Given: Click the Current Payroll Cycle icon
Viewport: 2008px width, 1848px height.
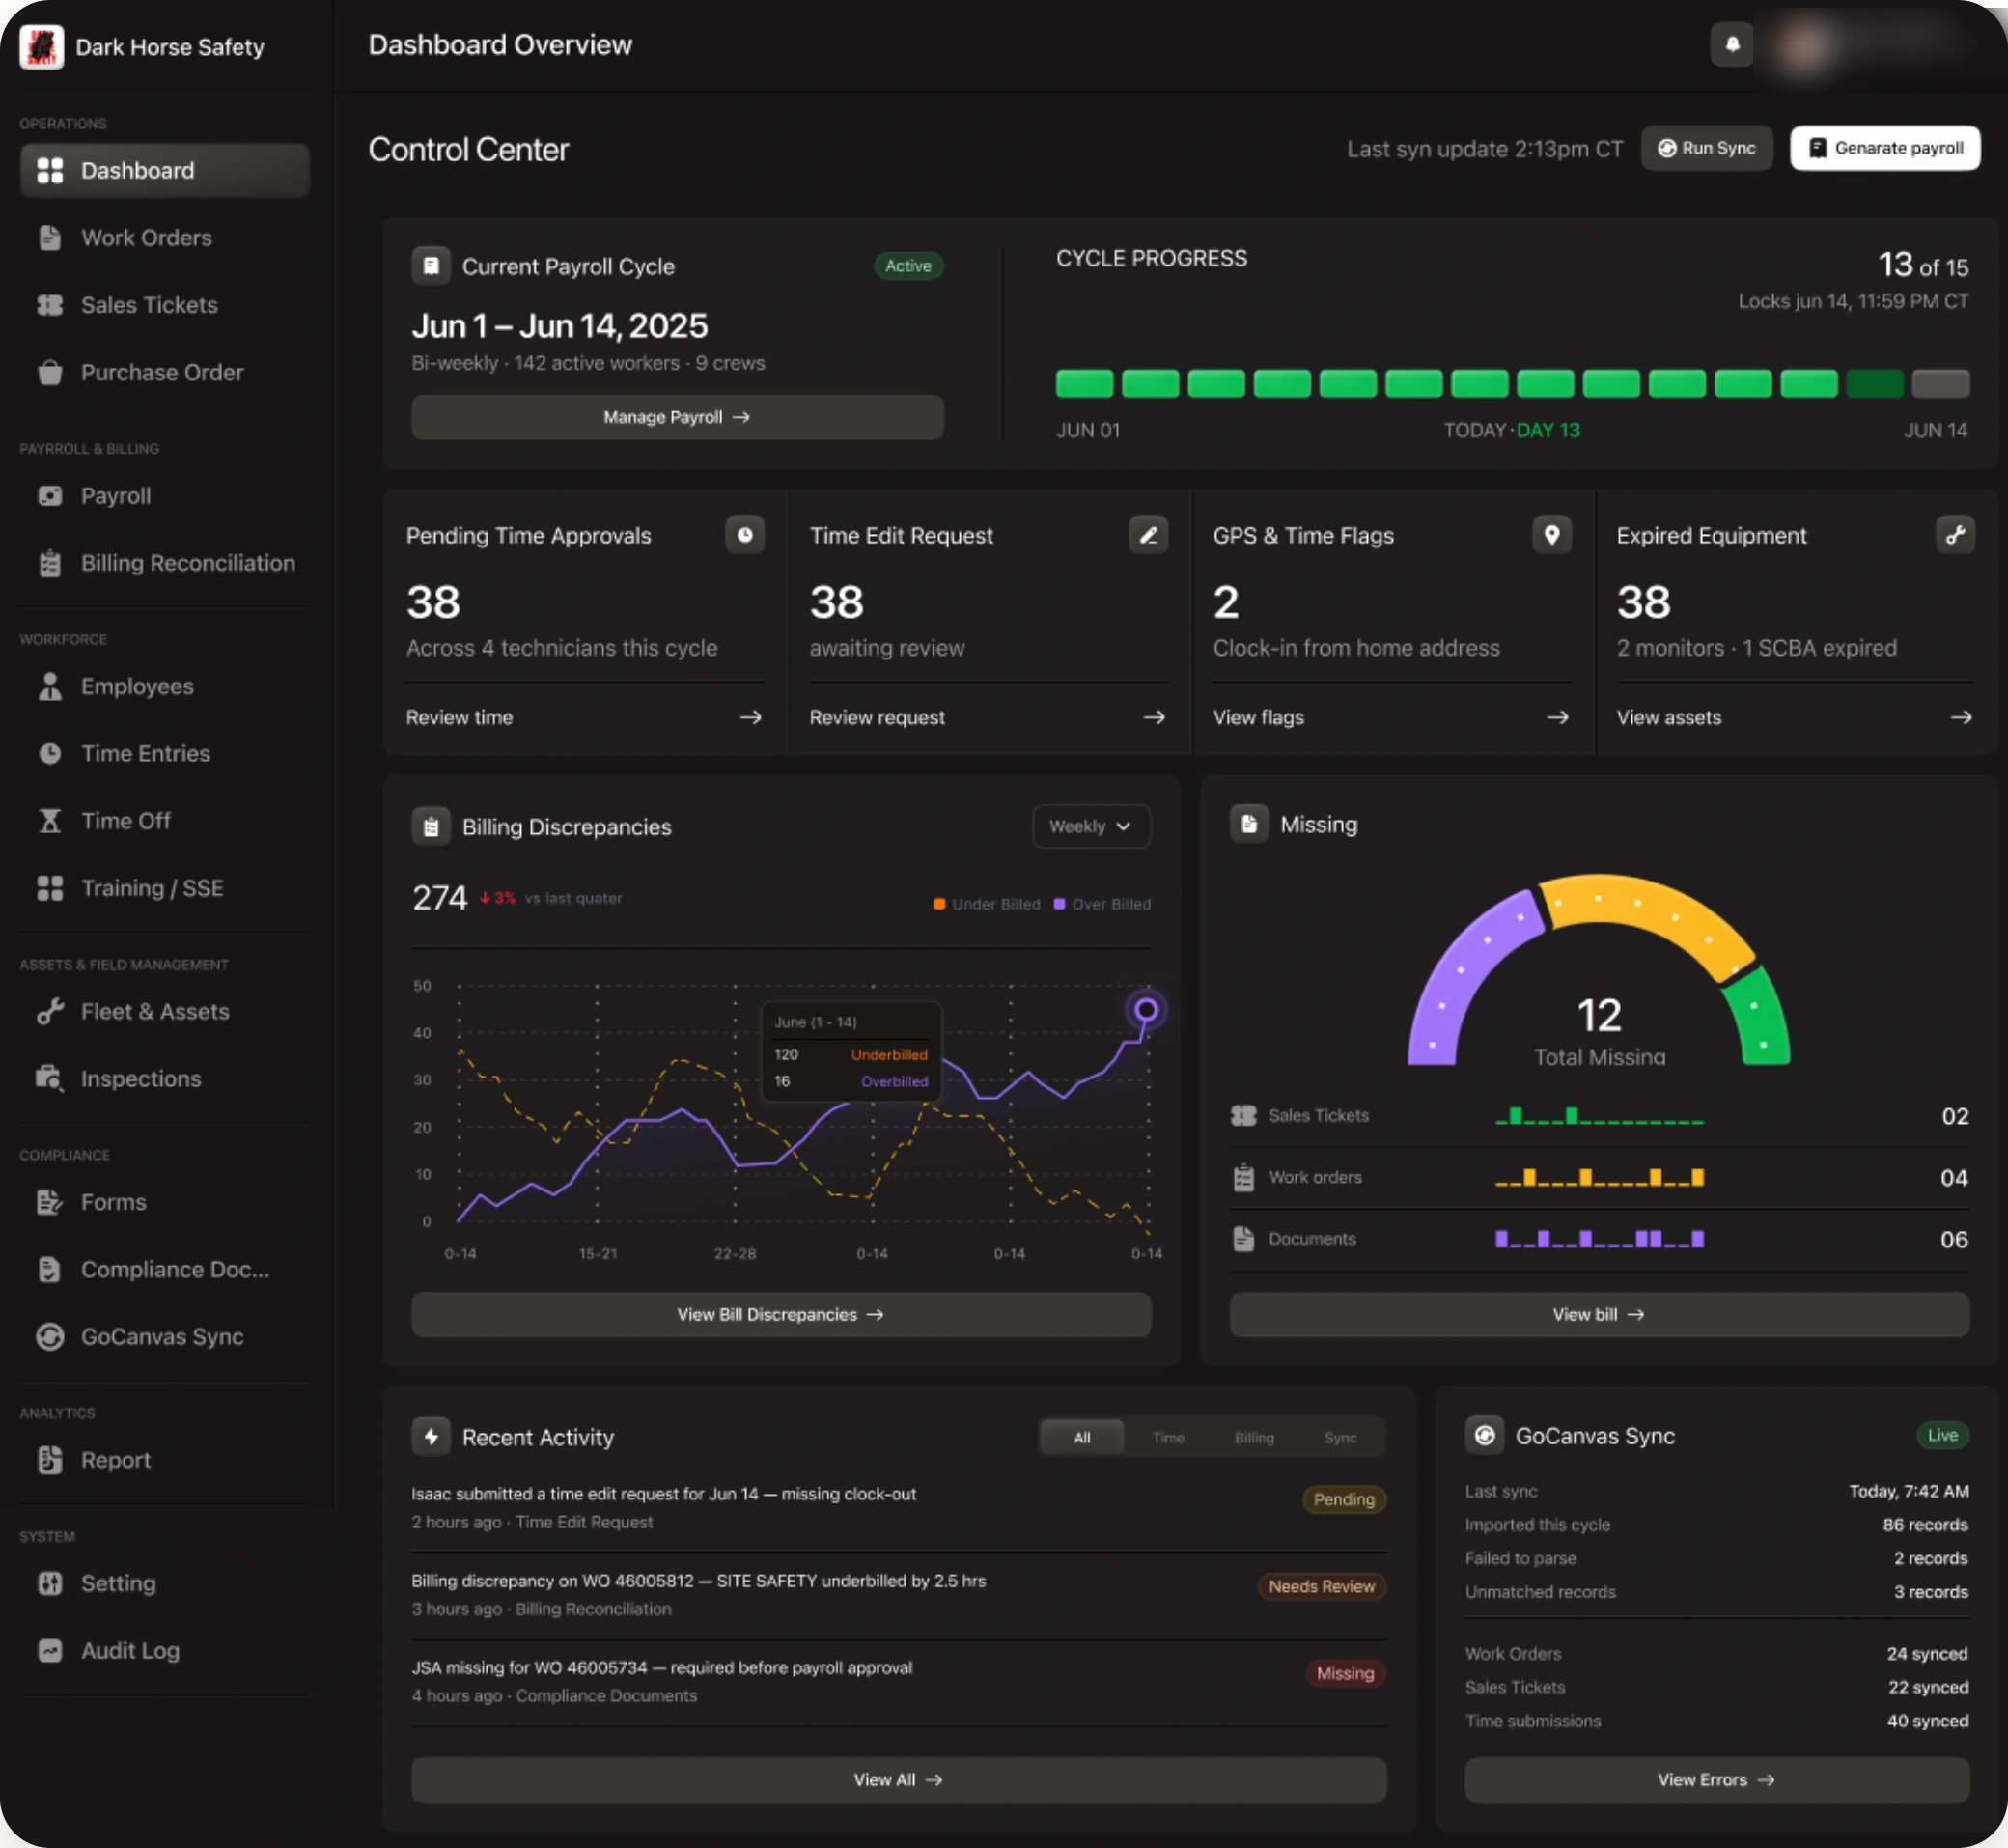Looking at the screenshot, I should (x=431, y=266).
